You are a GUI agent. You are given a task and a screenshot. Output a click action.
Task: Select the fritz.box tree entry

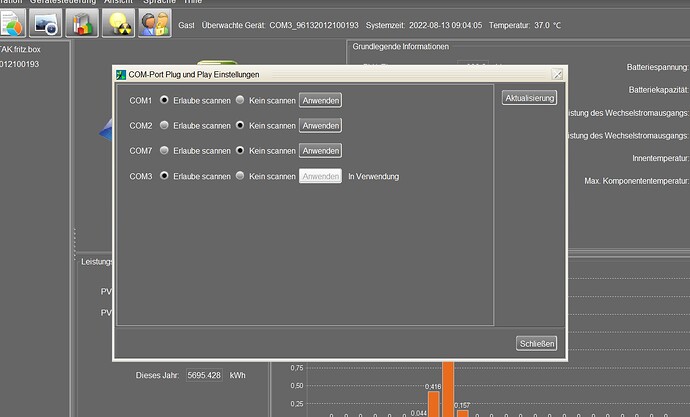point(20,49)
